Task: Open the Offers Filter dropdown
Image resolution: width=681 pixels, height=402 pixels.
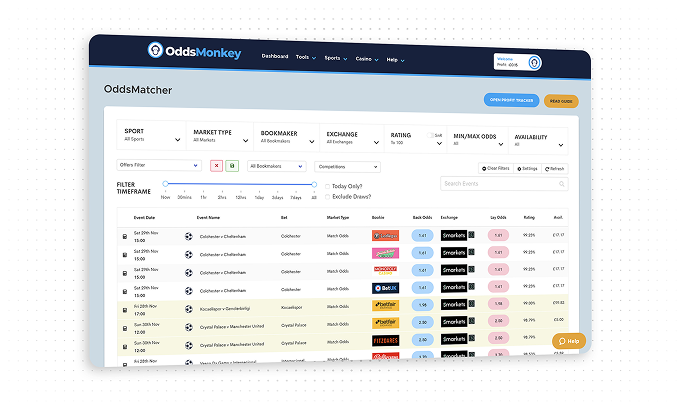Action: 159,166
